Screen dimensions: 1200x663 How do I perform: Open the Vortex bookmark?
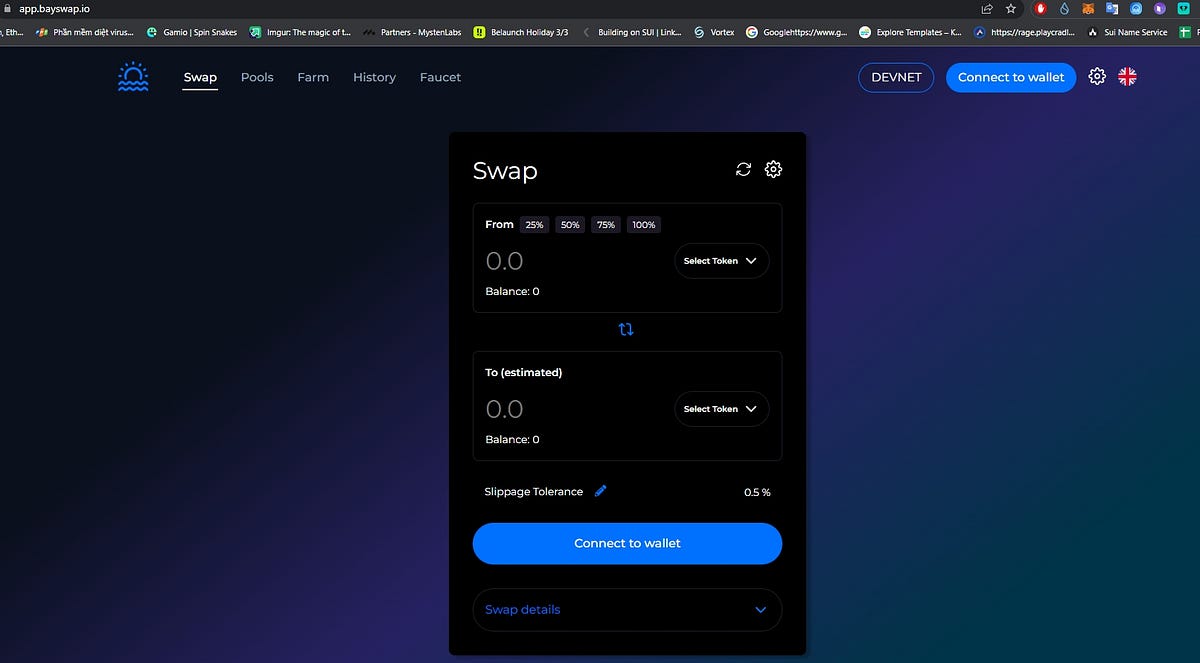tap(714, 31)
